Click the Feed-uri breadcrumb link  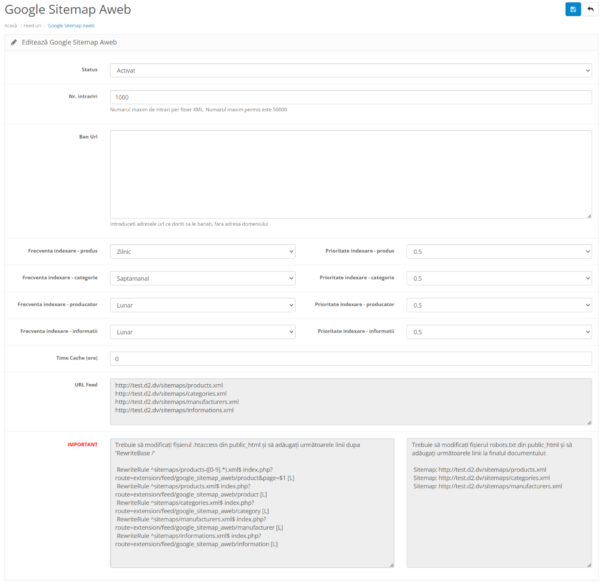click(32, 26)
